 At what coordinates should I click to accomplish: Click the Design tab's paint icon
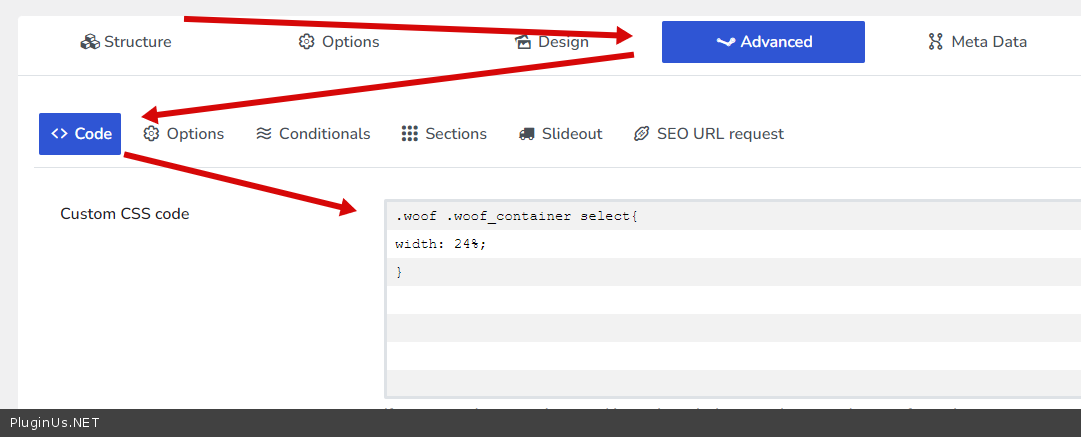click(x=523, y=42)
